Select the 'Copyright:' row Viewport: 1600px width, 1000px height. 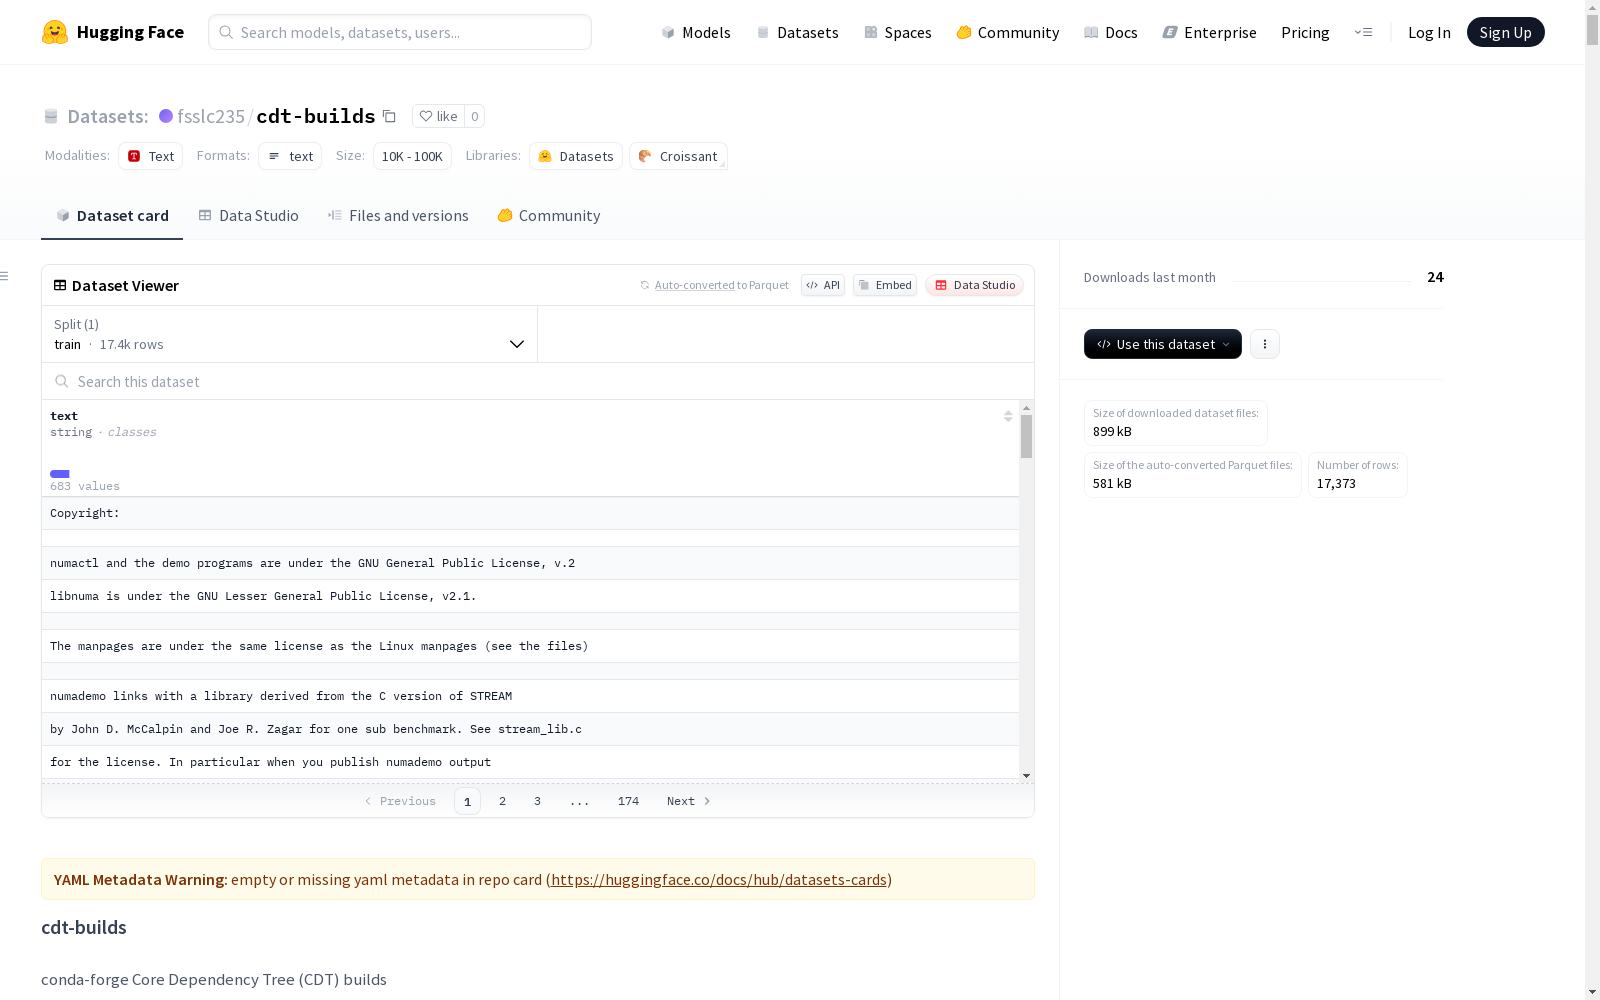pyautogui.click(x=530, y=513)
